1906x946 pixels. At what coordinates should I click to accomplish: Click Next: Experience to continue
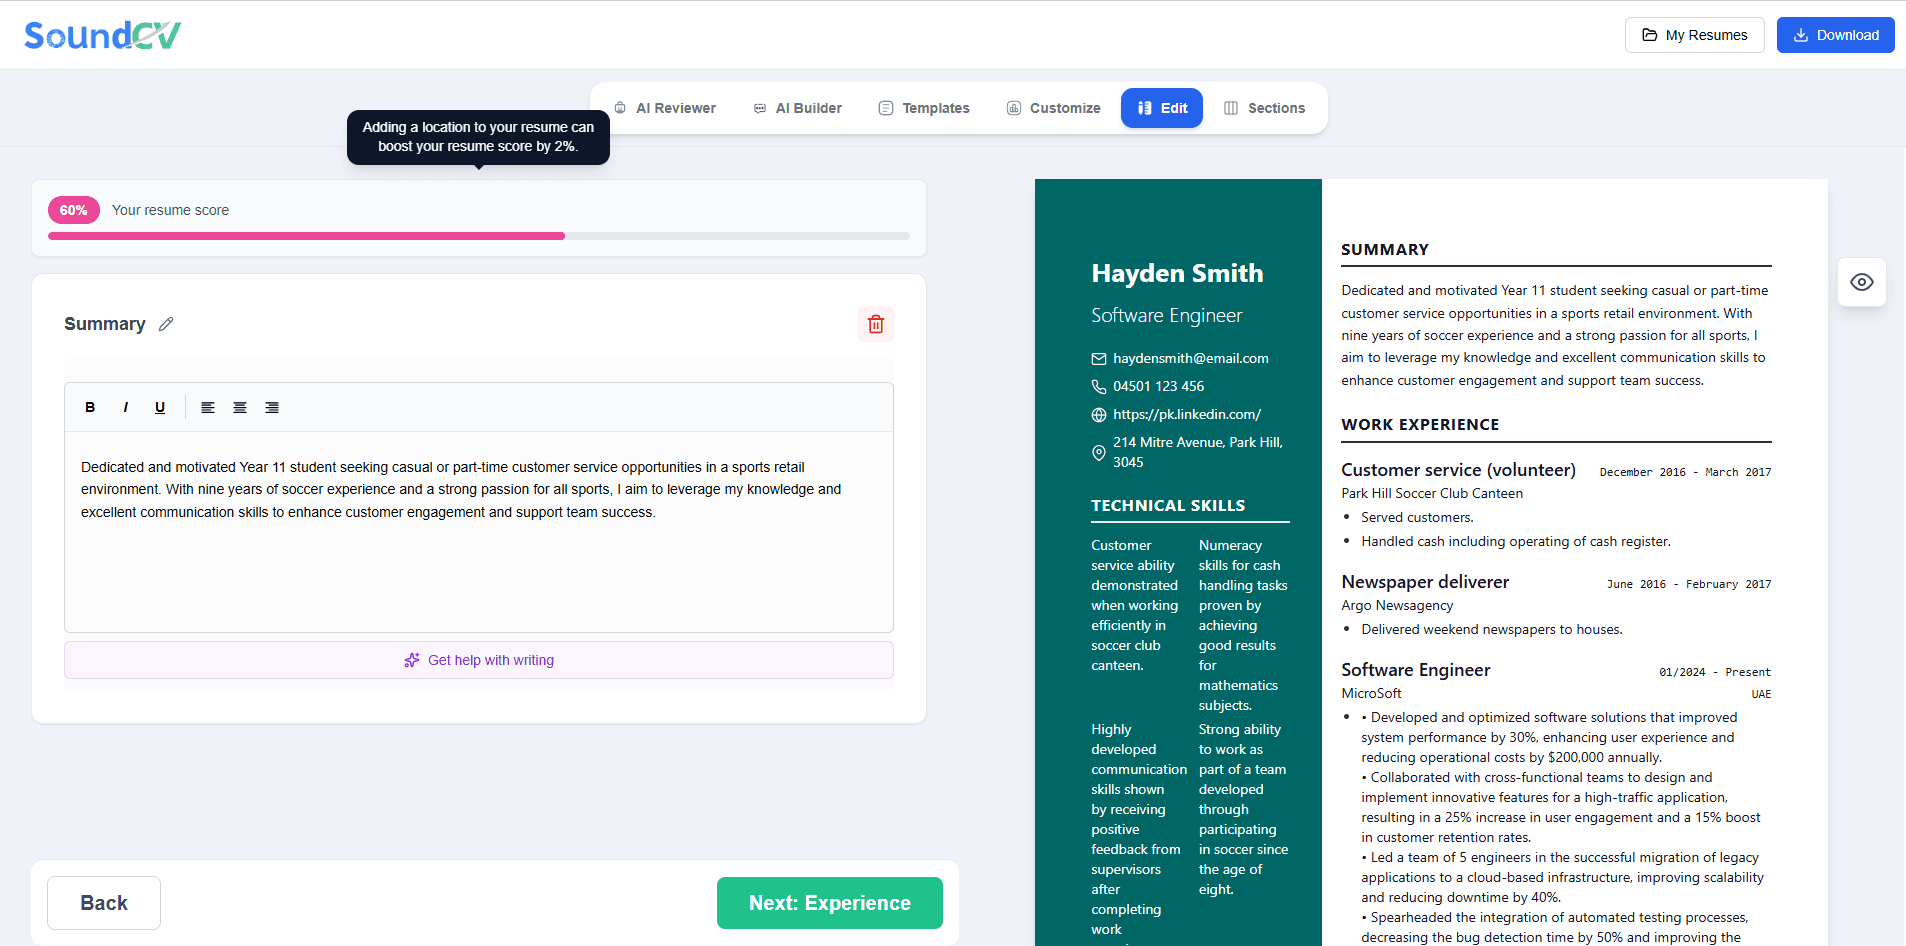(828, 902)
